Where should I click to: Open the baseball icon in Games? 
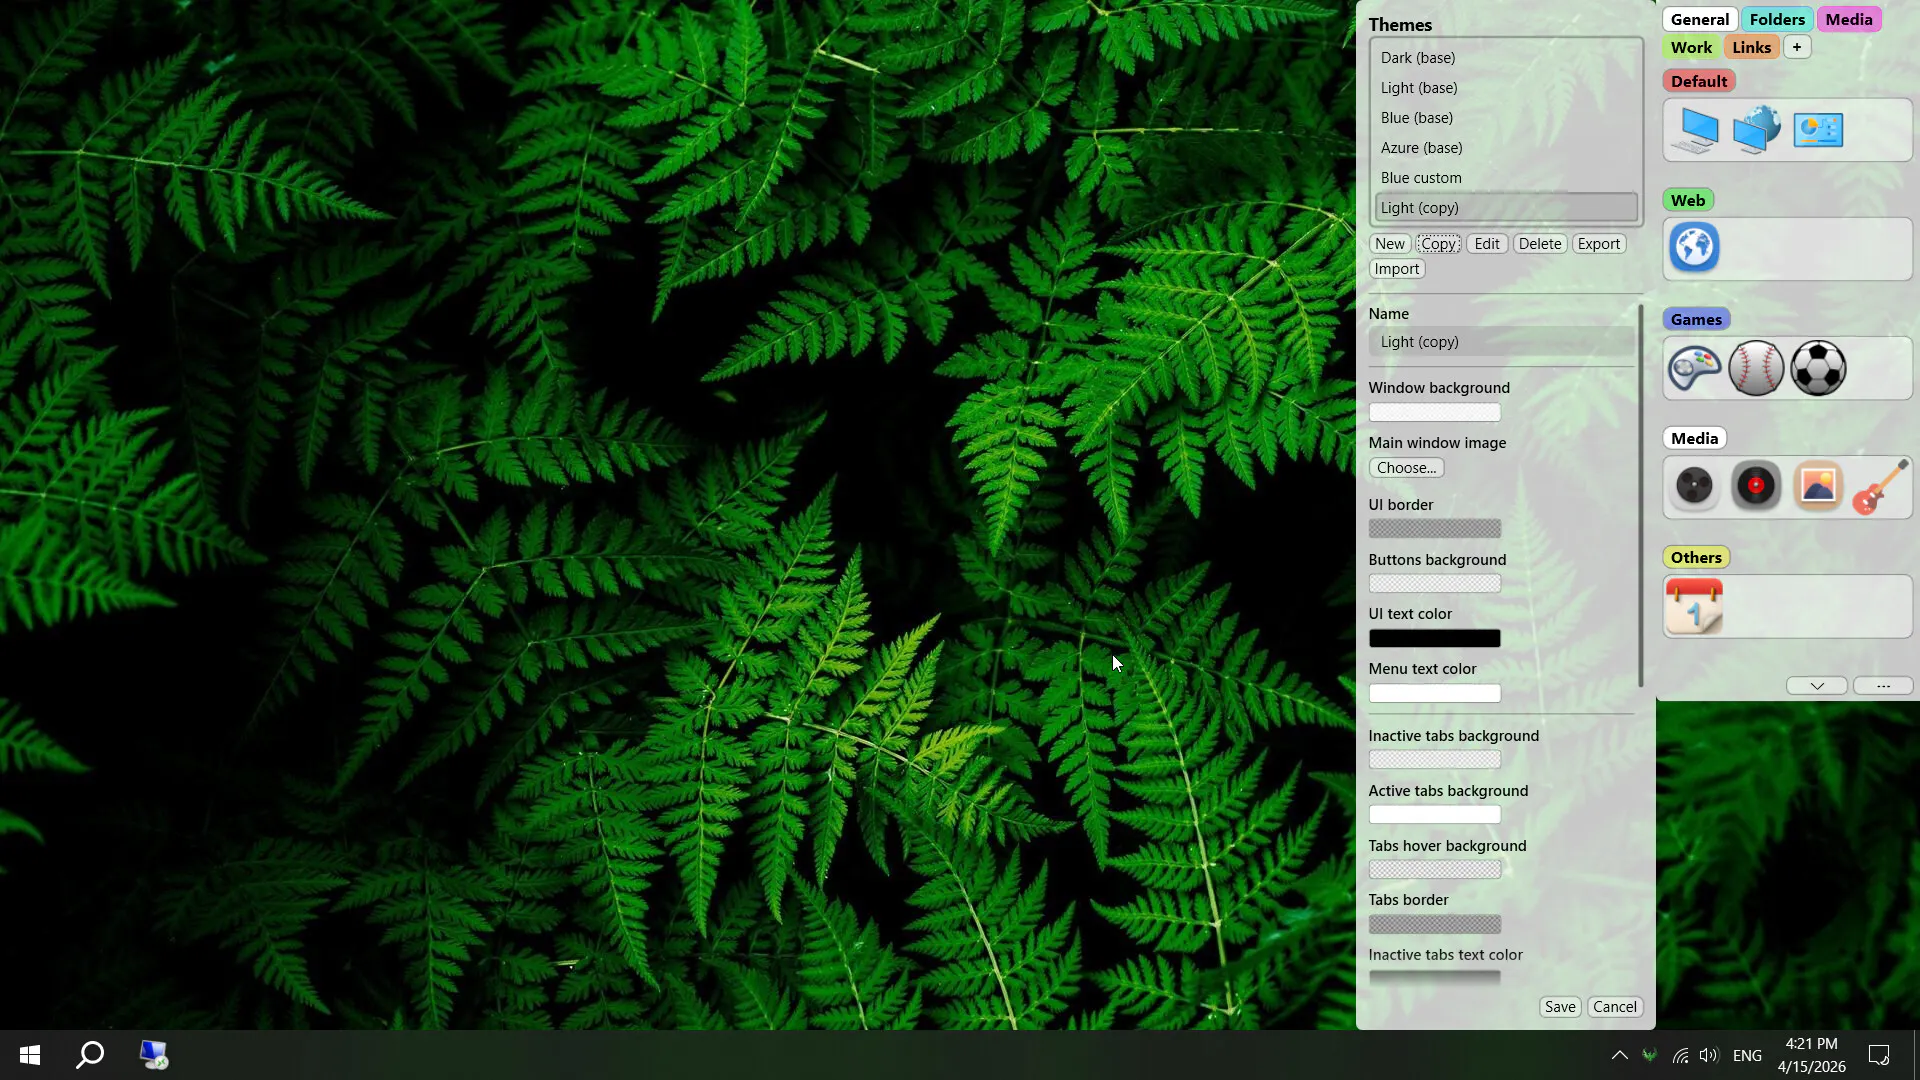[x=1756, y=368]
